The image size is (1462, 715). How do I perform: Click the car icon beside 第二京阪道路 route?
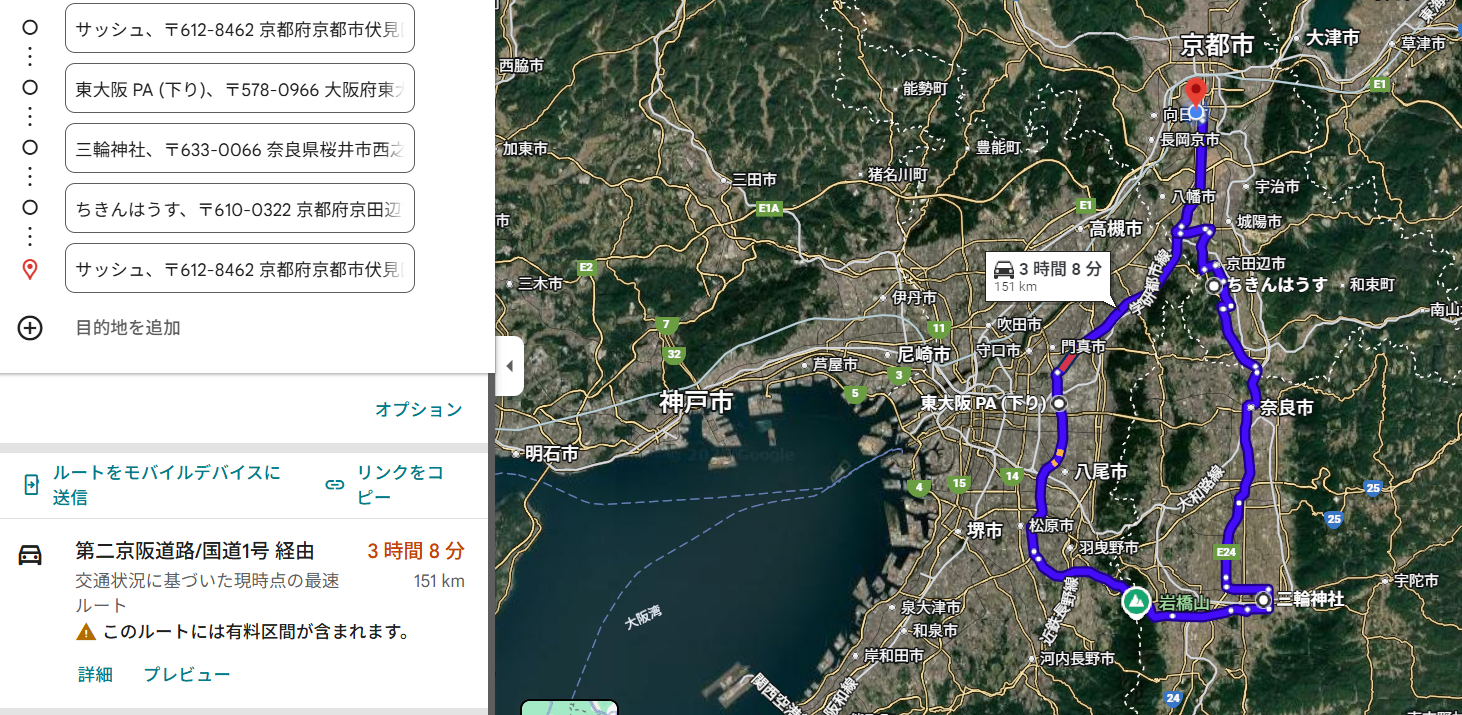click(x=30, y=556)
